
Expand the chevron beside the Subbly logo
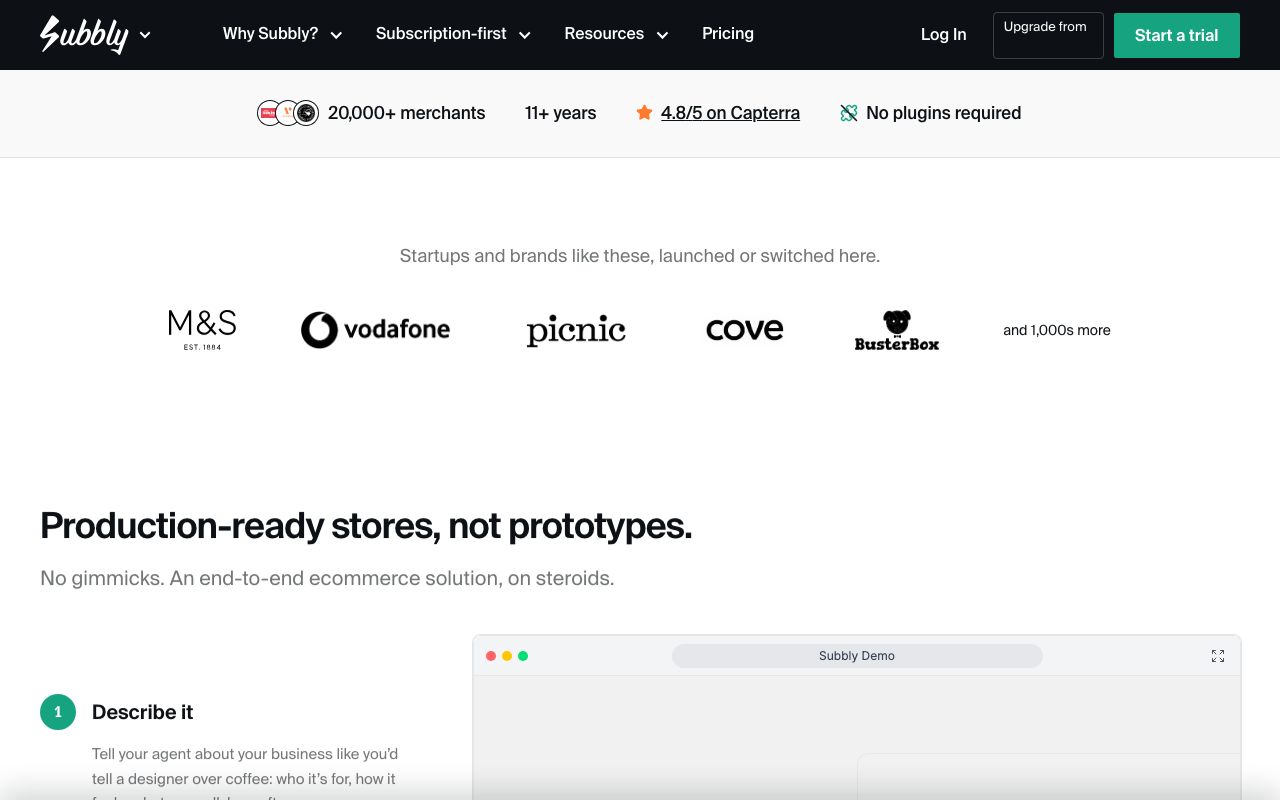(x=145, y=35)
